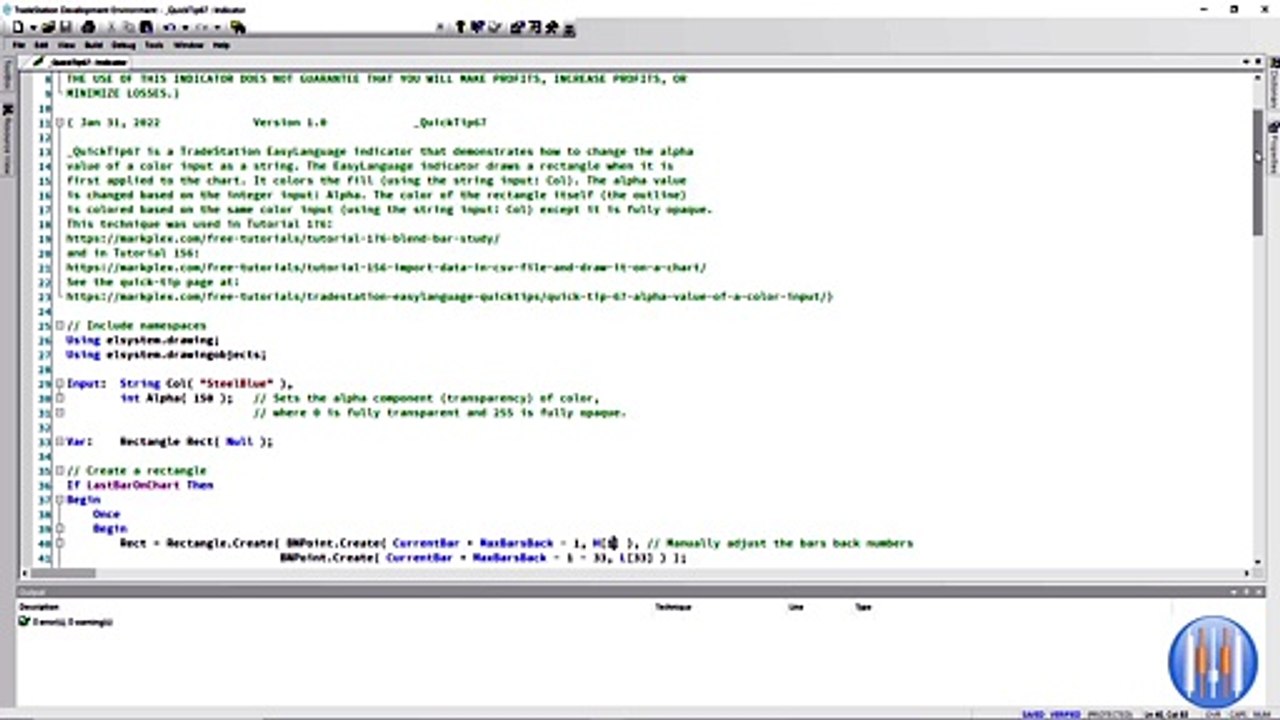Click the Cut scissors toolbar icon

click(x=111, y=27)
